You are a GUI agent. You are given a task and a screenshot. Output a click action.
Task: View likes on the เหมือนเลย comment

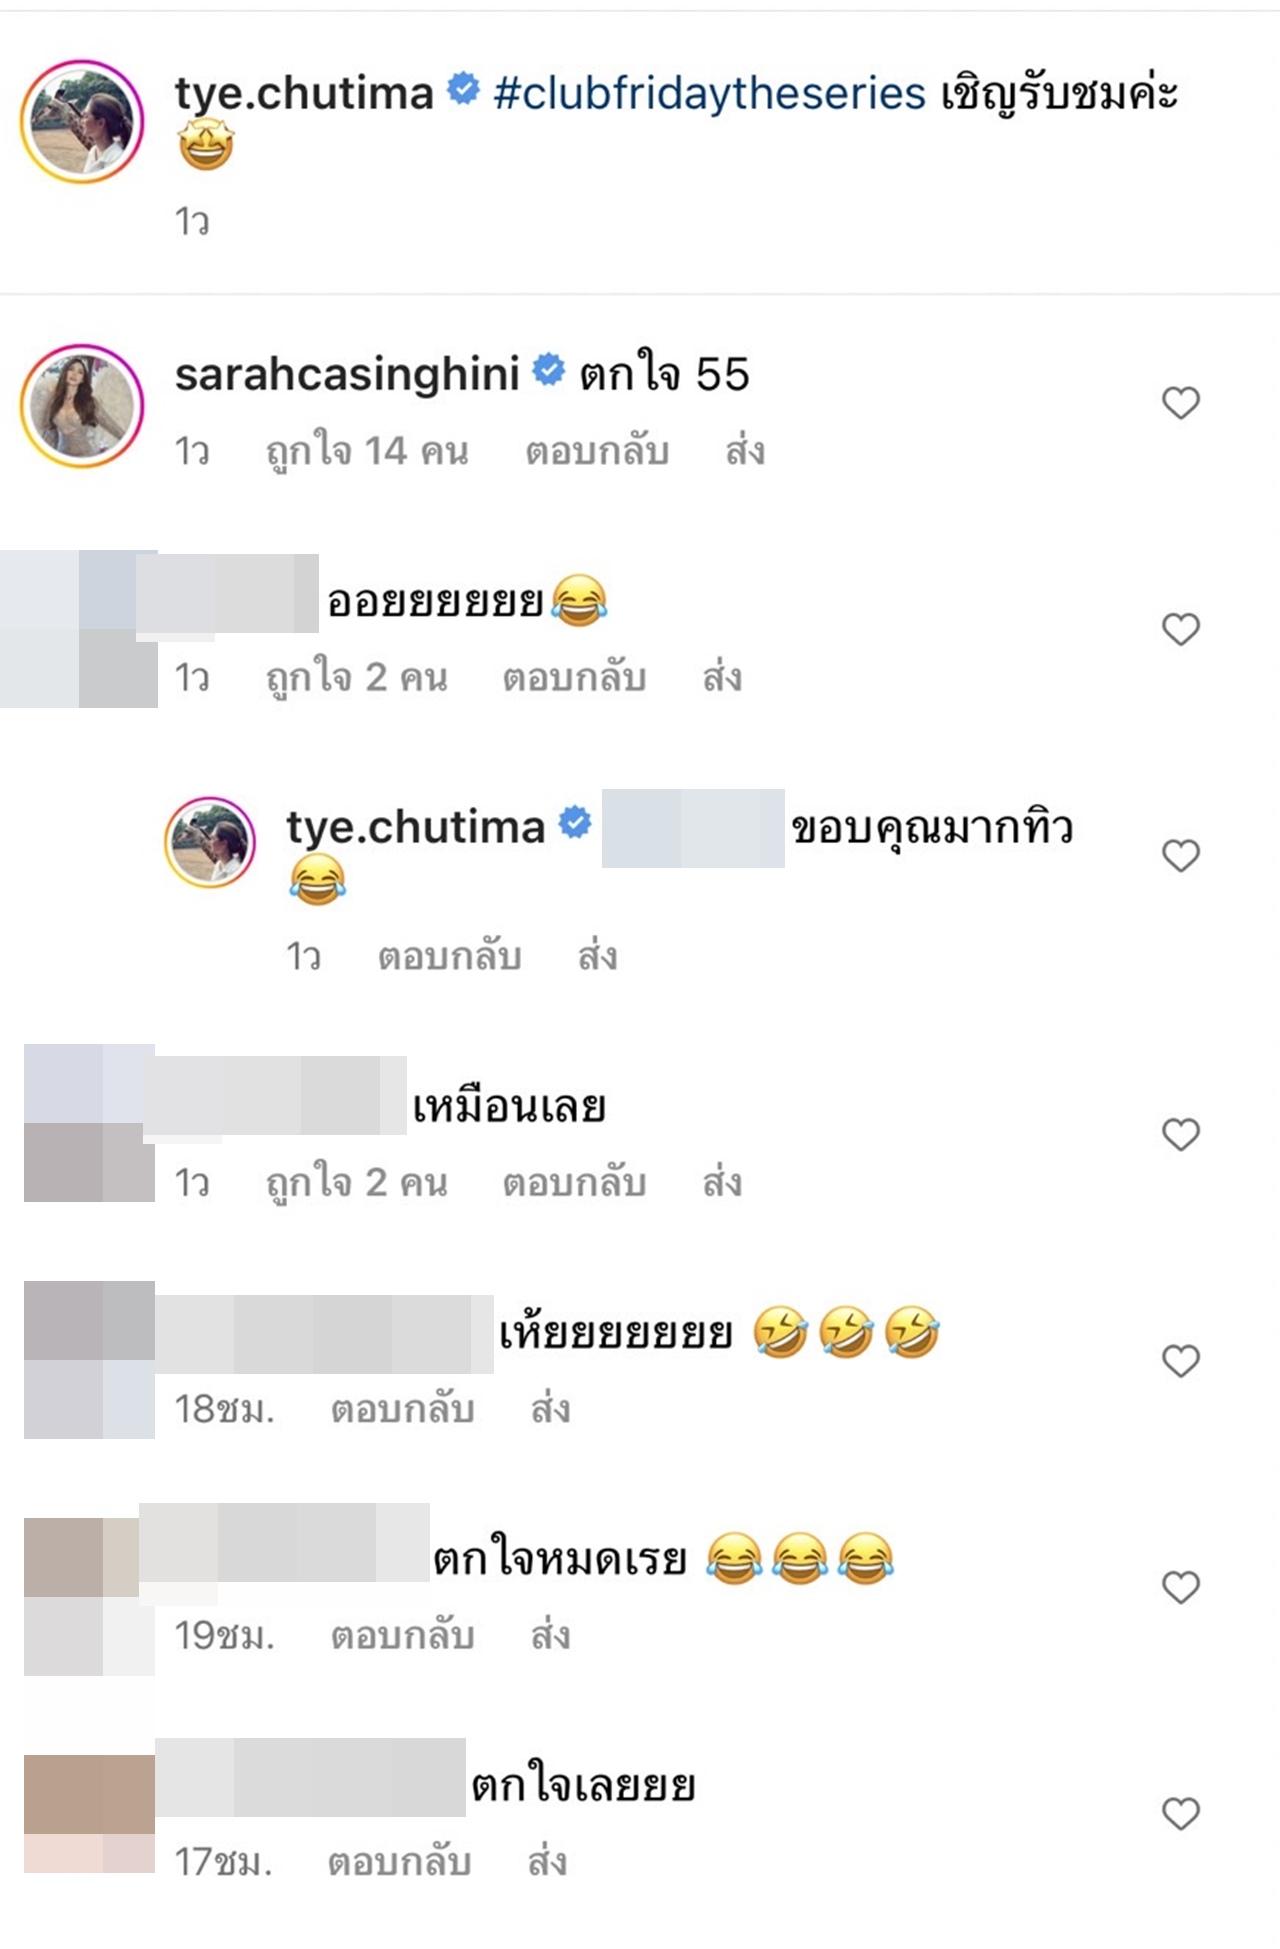pos(356,1183)
